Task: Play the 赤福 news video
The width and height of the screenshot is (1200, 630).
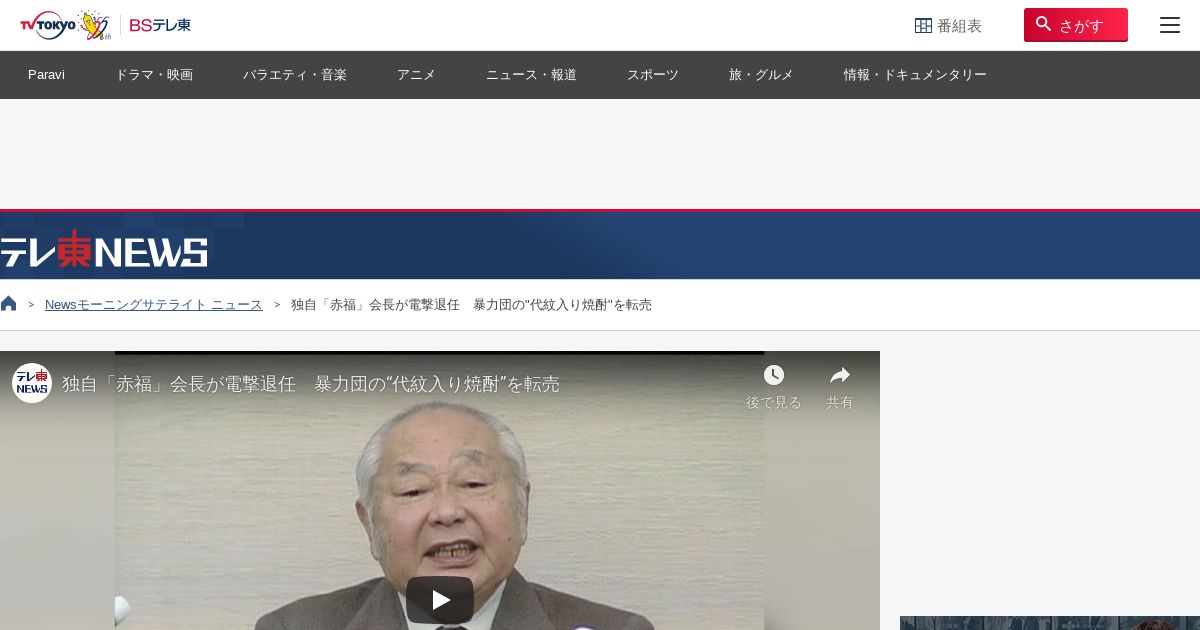Action: (x=440, y=599)
